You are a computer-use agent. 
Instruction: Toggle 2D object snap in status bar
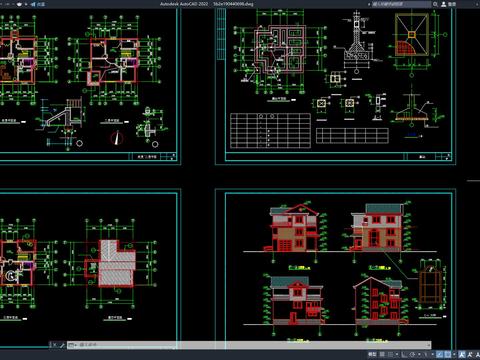[448, 354]
